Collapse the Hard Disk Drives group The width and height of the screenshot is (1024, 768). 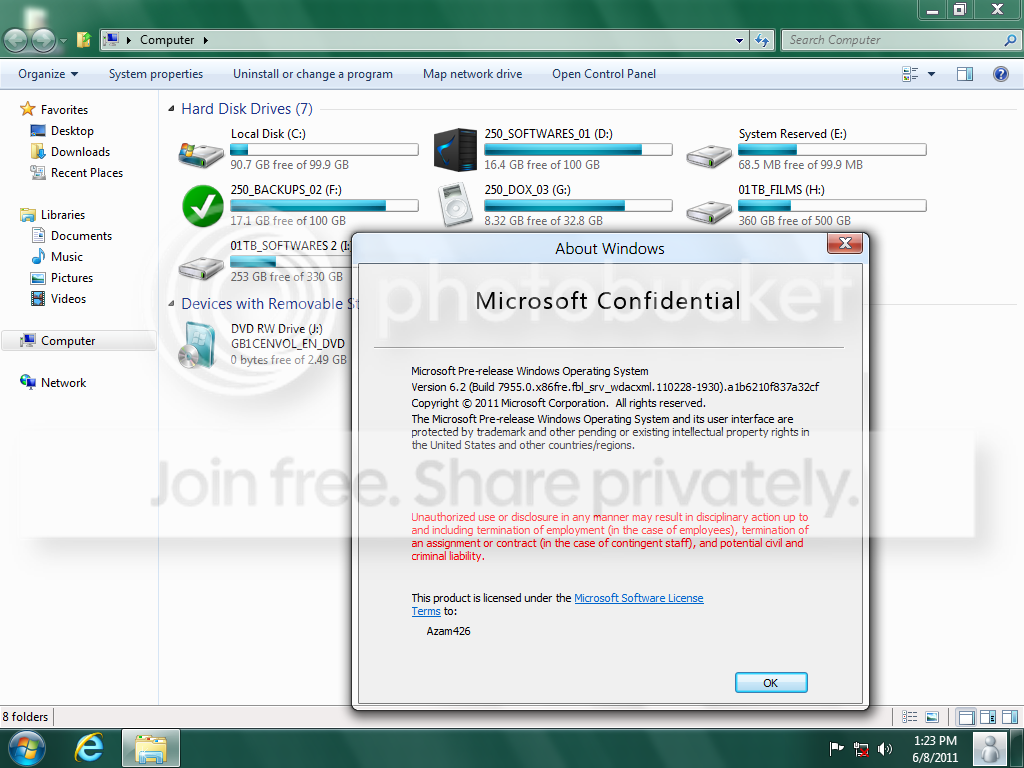(171, 109)
